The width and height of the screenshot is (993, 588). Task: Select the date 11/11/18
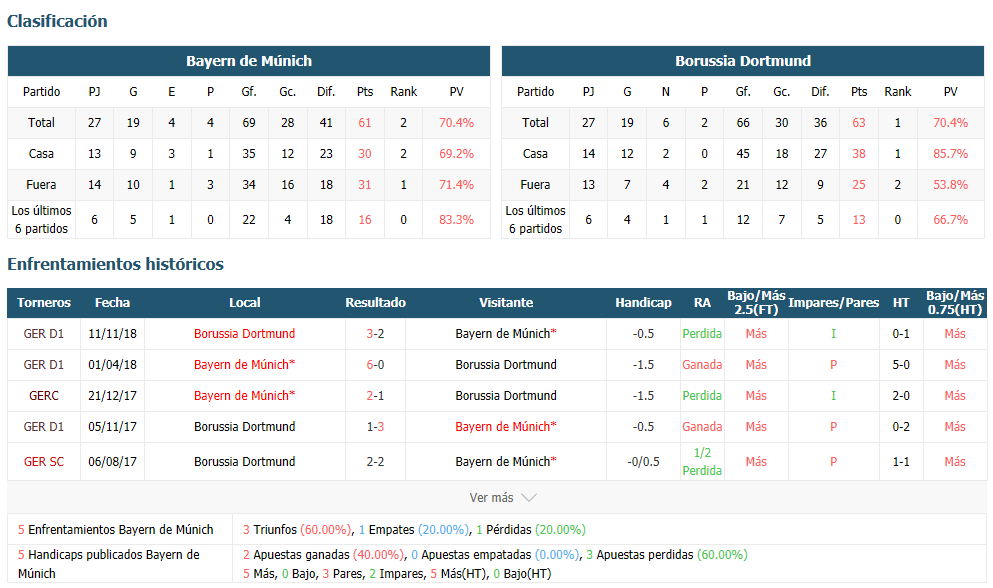point(112,334)
